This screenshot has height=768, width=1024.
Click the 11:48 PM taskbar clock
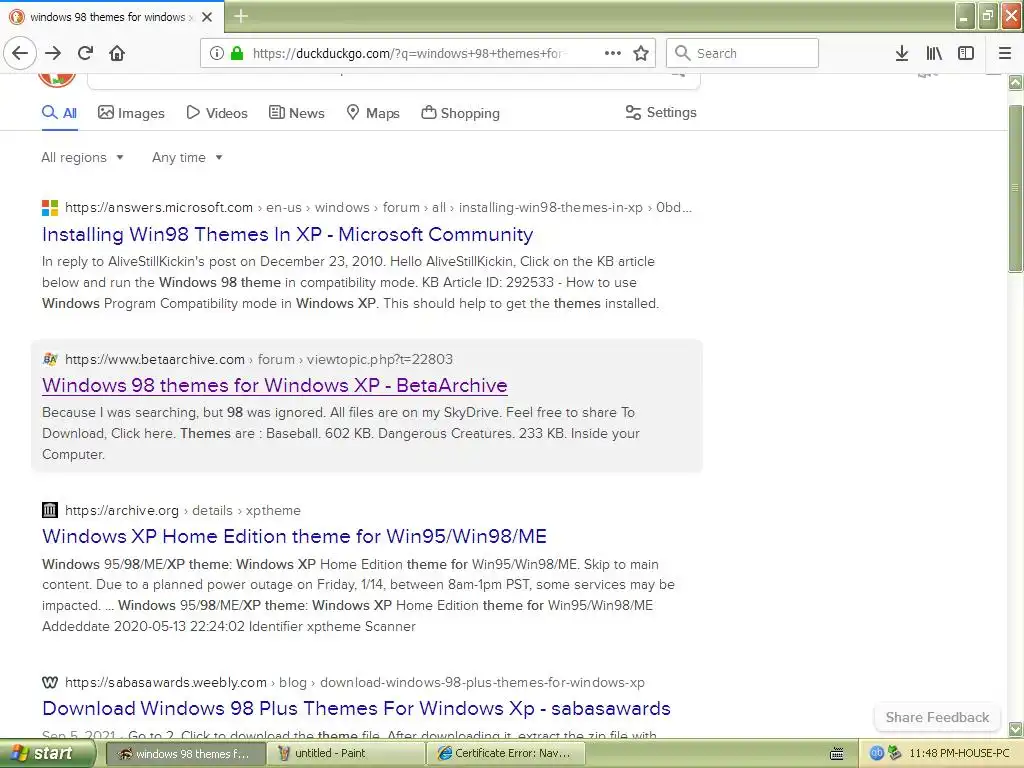[x=959, y=753]
